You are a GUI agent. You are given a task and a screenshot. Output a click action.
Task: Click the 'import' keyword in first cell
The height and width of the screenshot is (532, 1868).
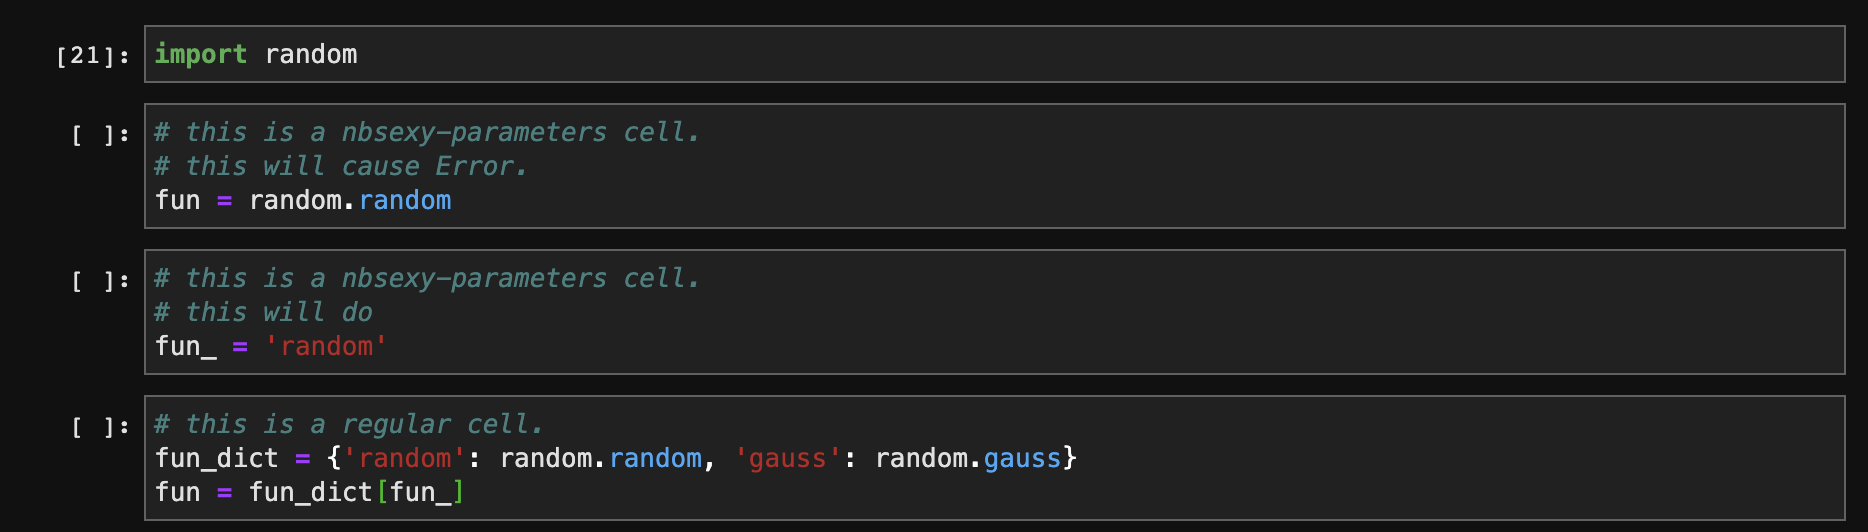201,54
